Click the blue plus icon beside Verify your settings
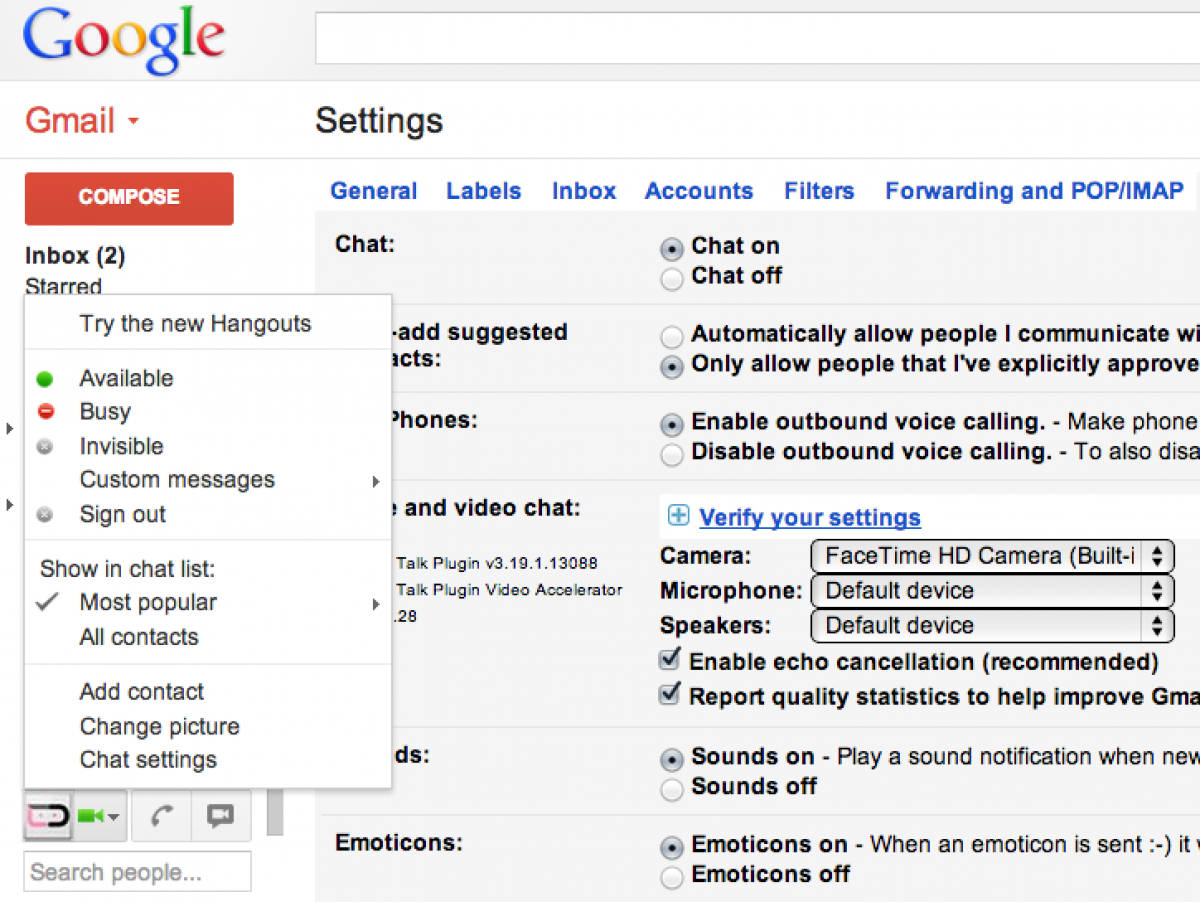 pos(678,516)
